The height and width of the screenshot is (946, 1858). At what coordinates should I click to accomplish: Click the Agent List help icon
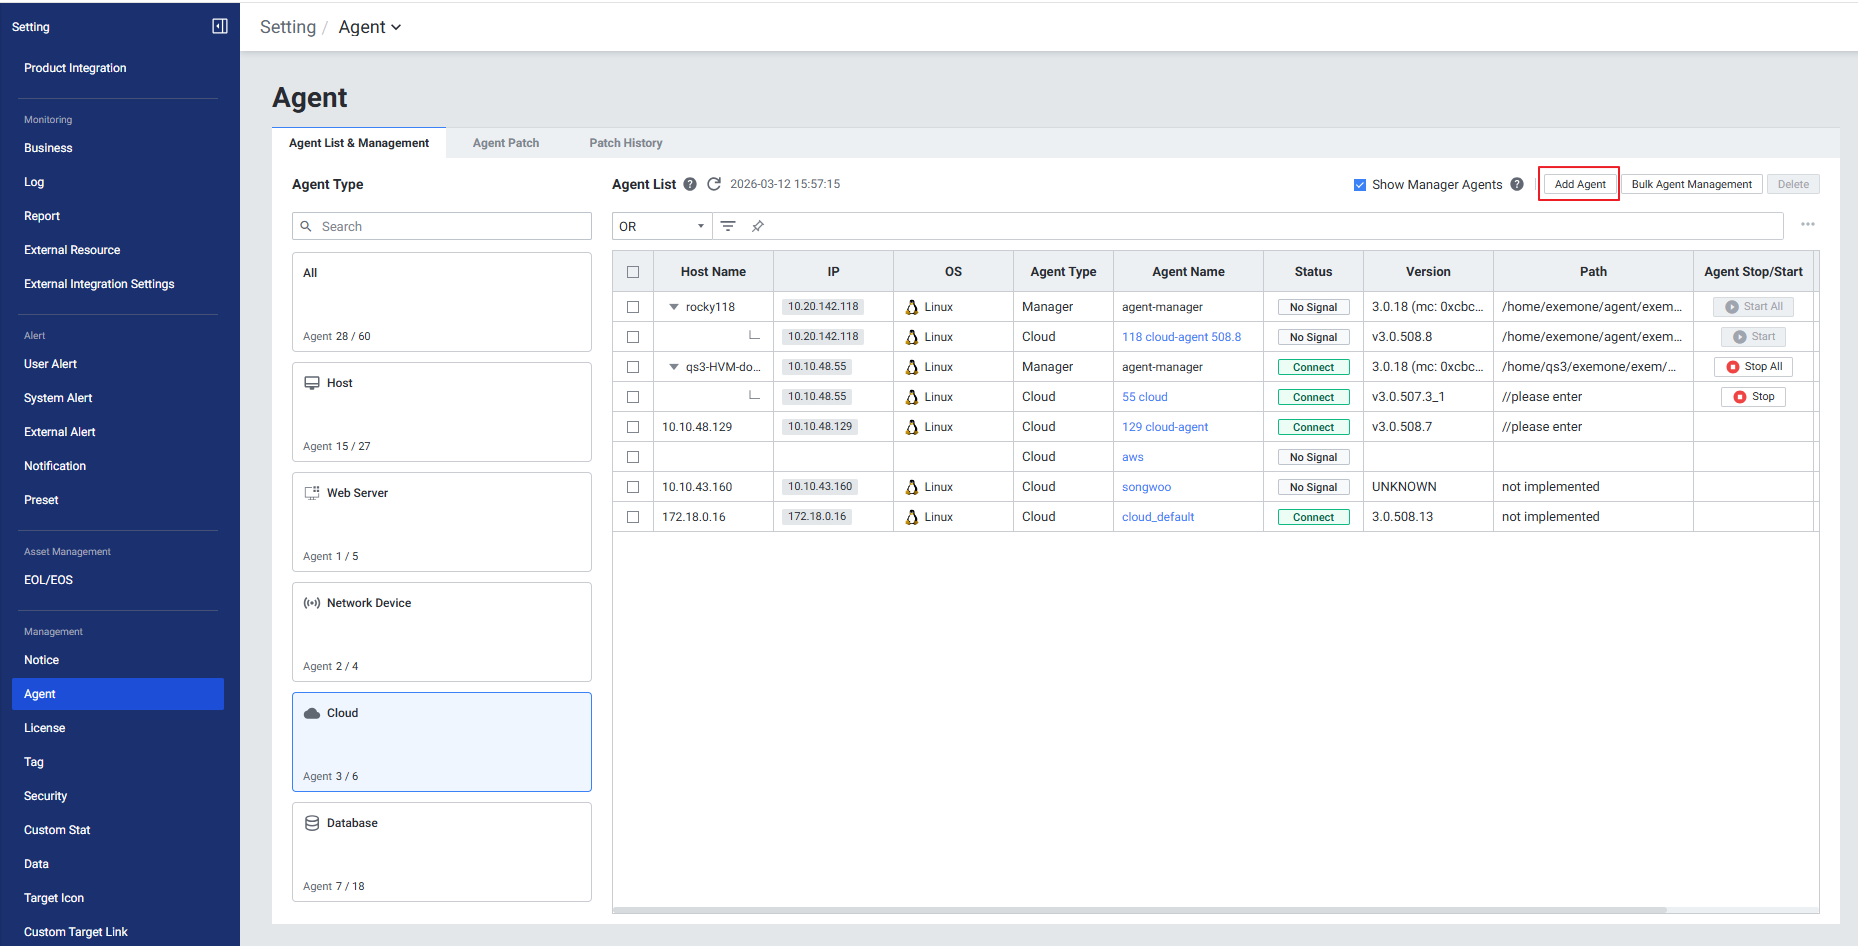pyautogui.click(x=690, y=184)
